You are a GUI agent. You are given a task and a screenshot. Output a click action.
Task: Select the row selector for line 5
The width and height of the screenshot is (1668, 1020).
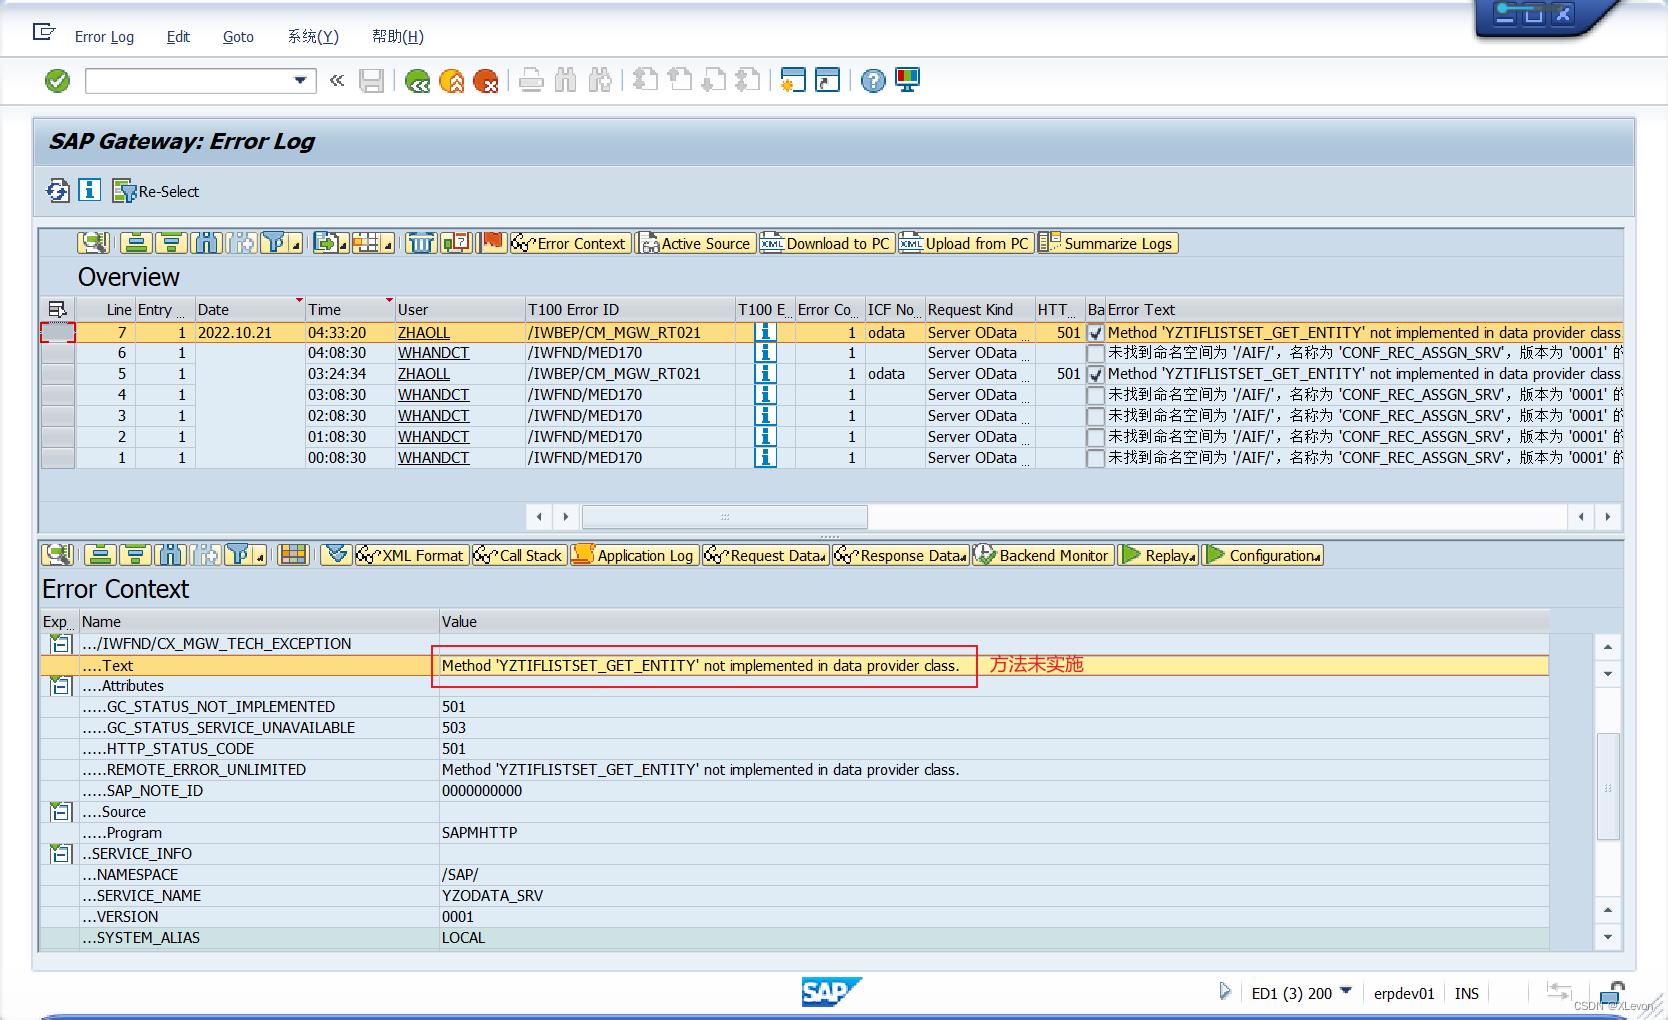click(58, 374)
